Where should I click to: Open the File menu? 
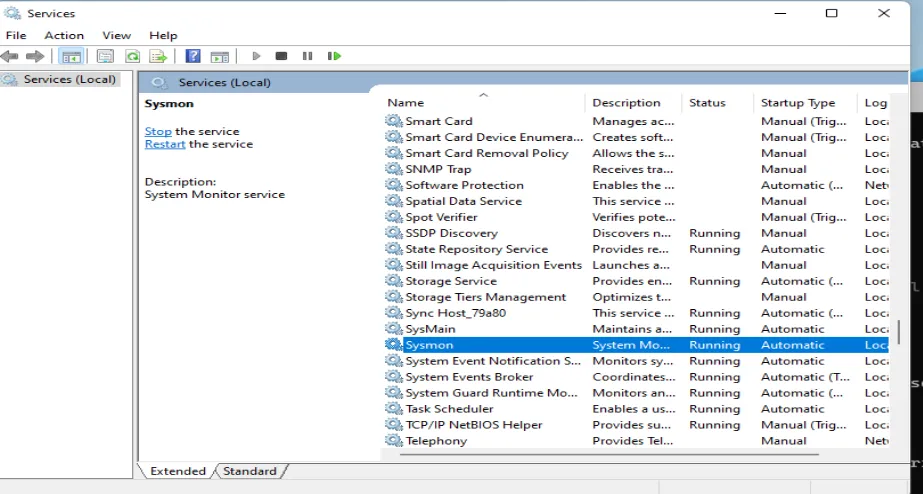[x=16, y=35]
